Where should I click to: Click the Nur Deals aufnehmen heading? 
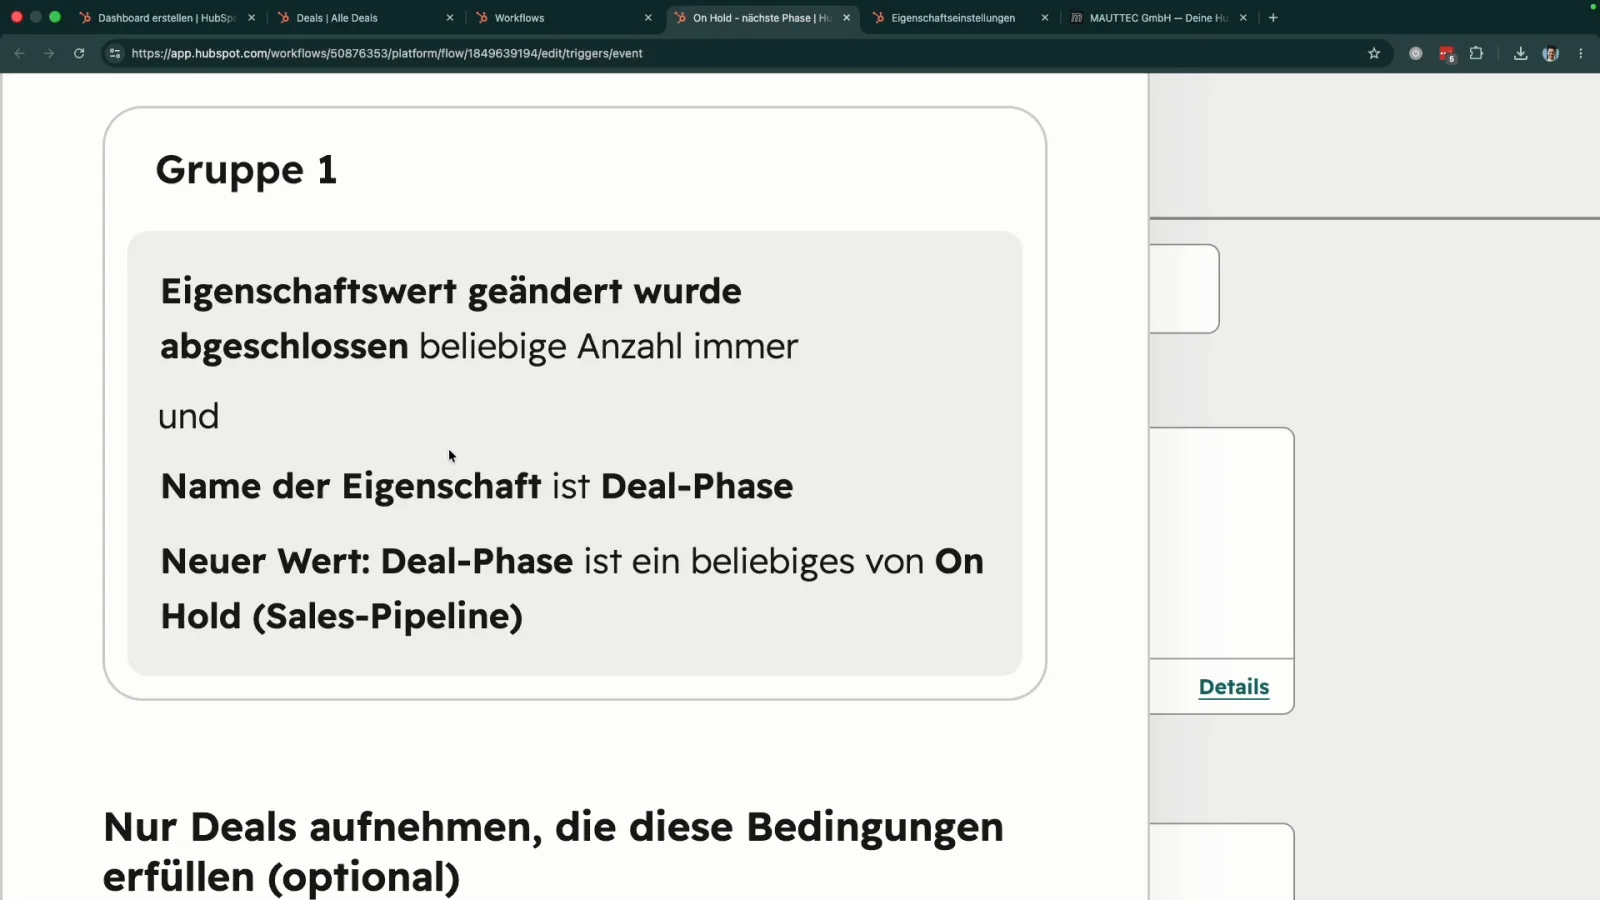pos(553,852)
